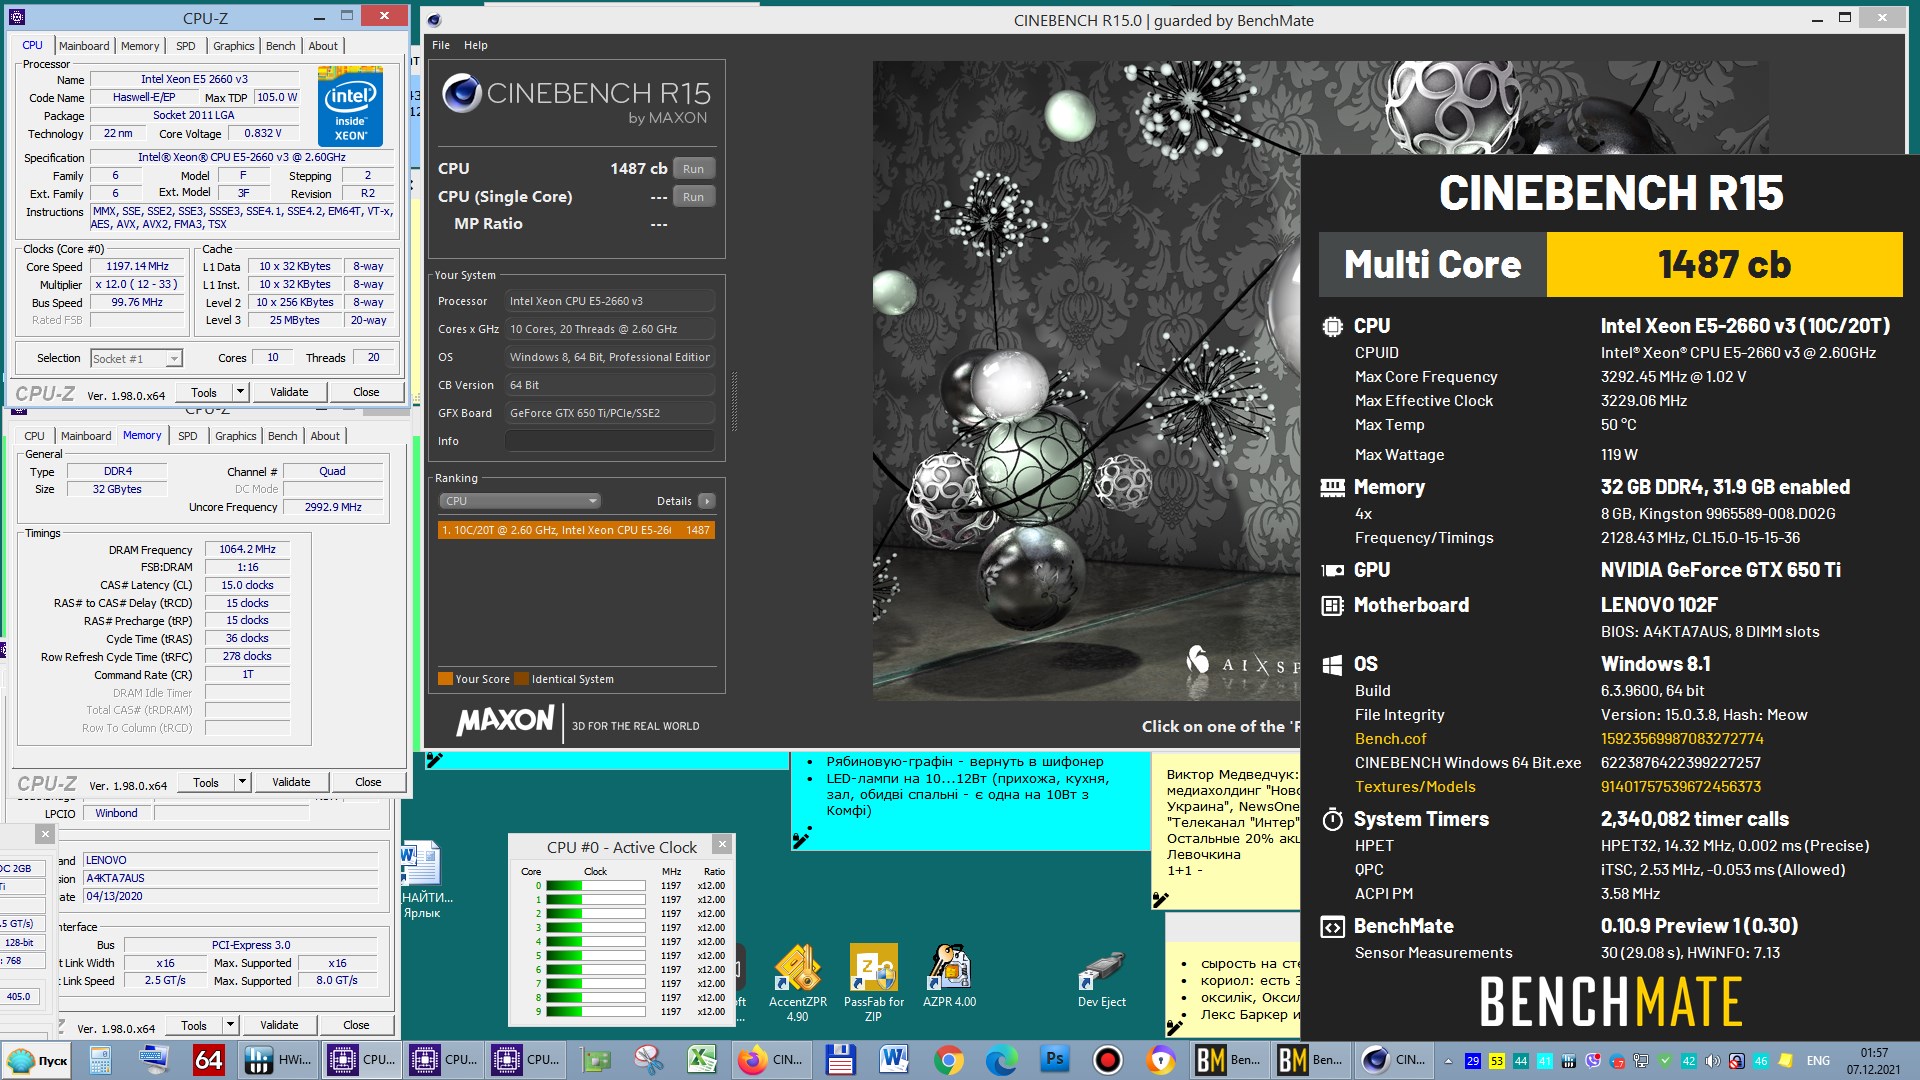Click the Close button in the CPU-Z Memory window
The width and height of the screenshot is (1920, 1080).
click(368, 782)
